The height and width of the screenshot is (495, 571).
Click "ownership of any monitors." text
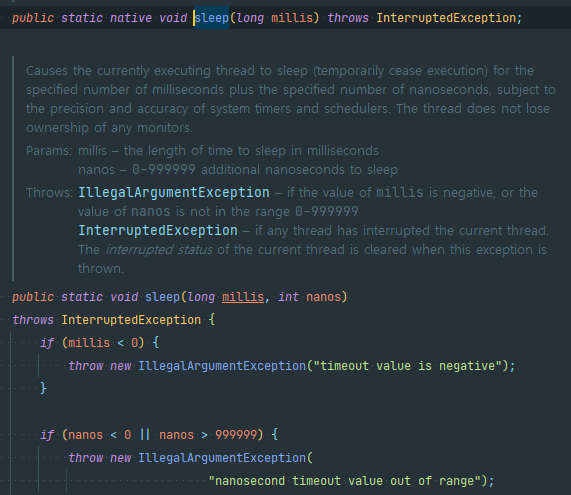coord(109,128)
